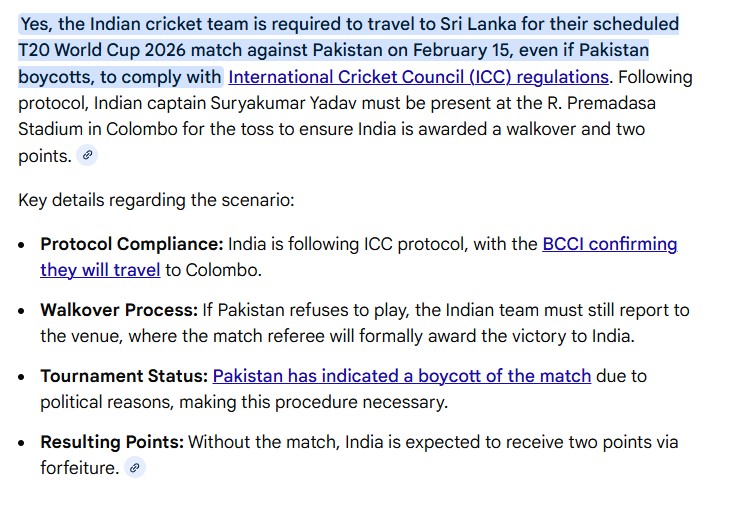Viewport: 743px width, 508px height.
Task: Click 'Key details regarding the scenario:' text
Action: click(x=156, y=199)
